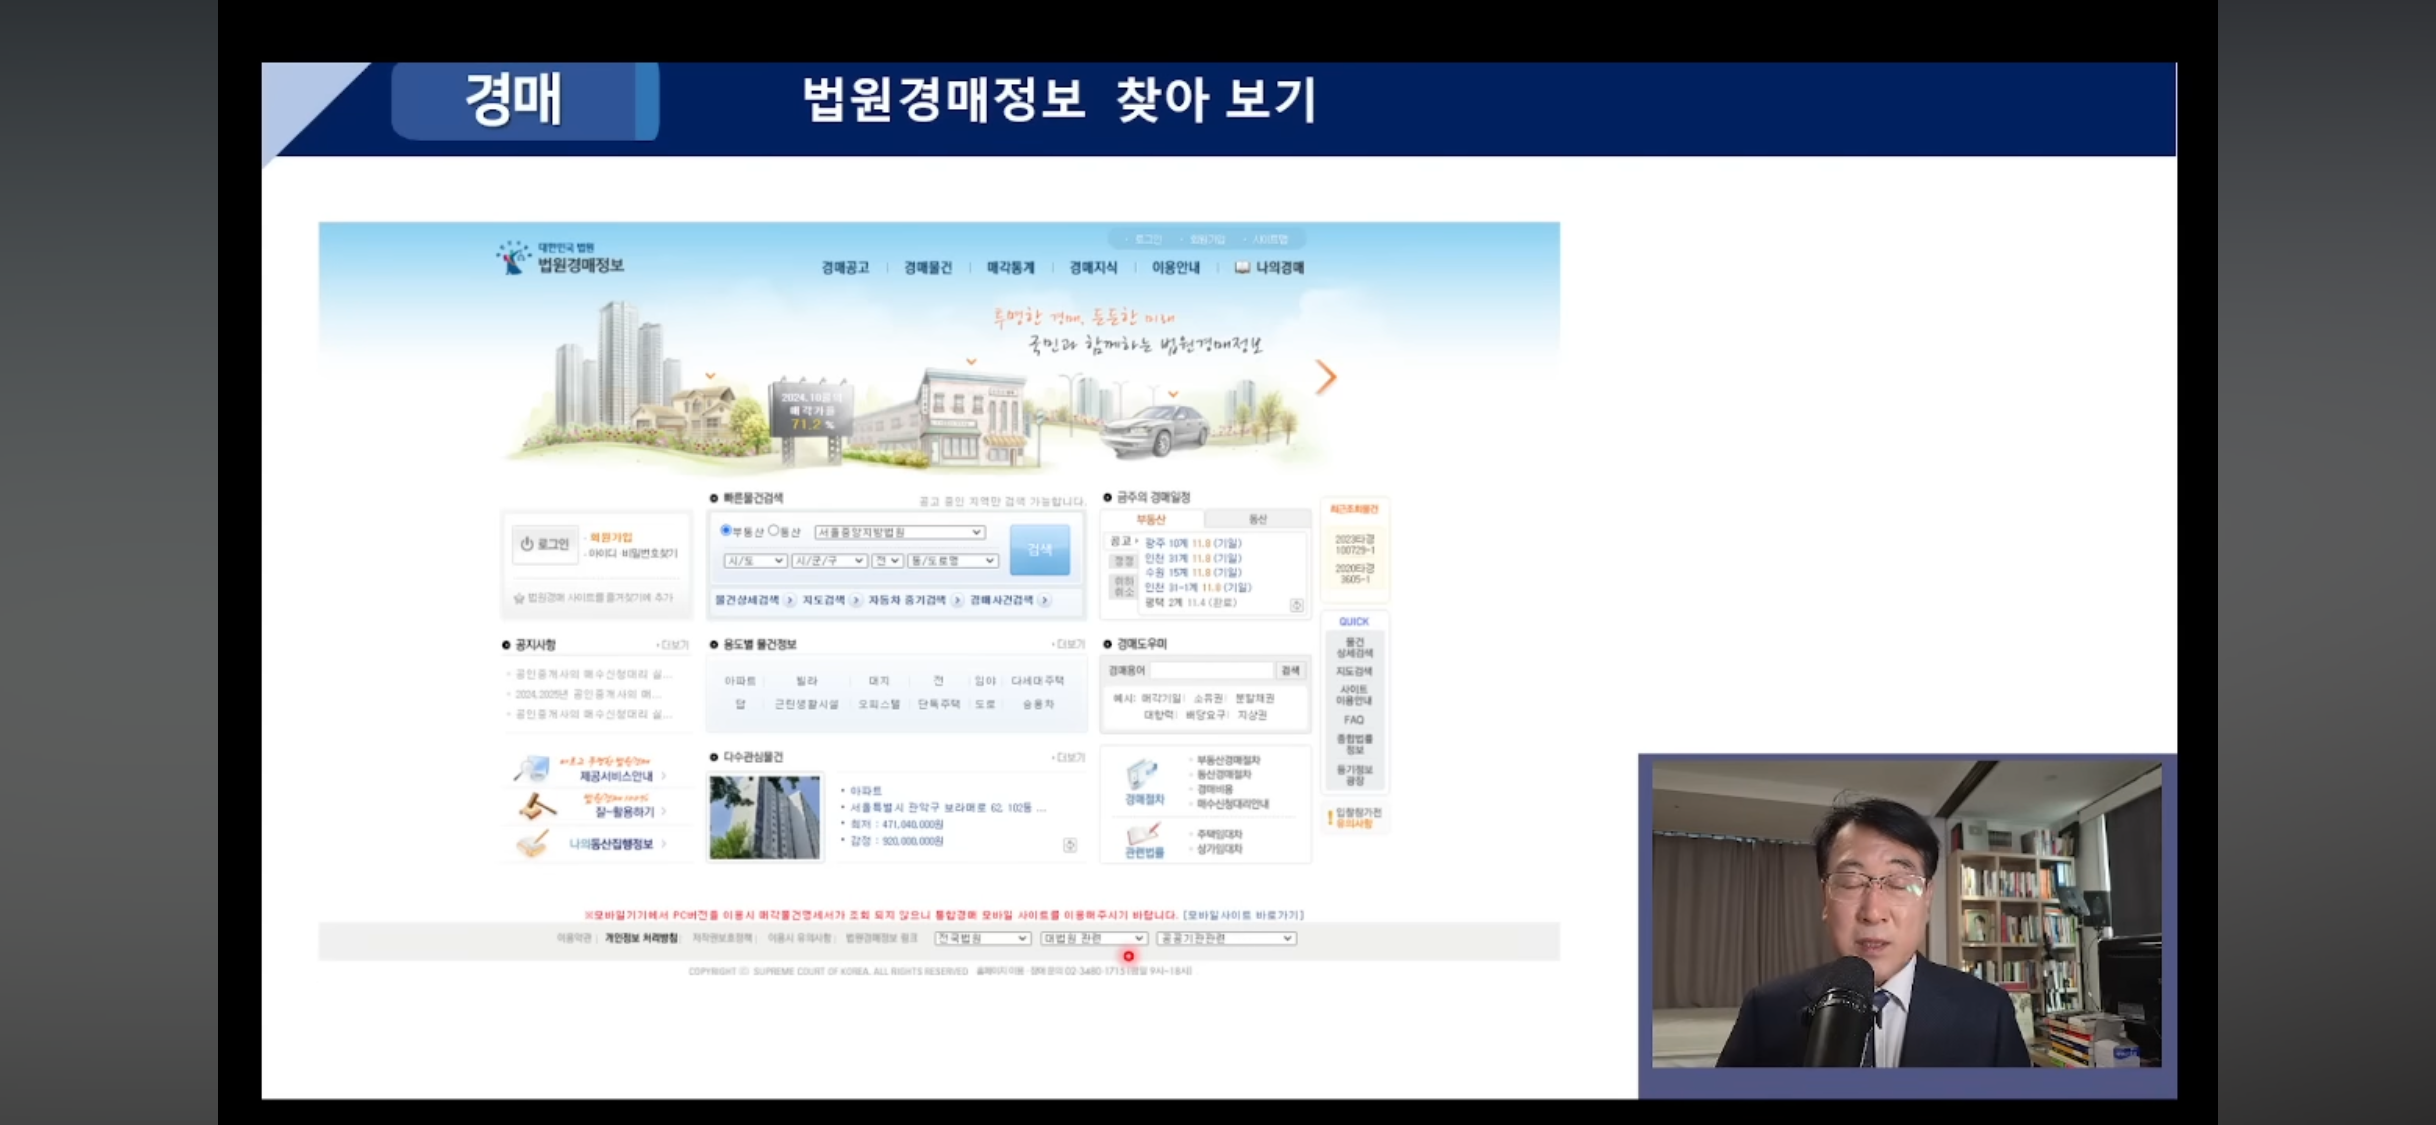Click the 사이트맵 link at top right
This screenshot has height=1125, width=2436.
pyautogui.click(x=1270, y=239)
